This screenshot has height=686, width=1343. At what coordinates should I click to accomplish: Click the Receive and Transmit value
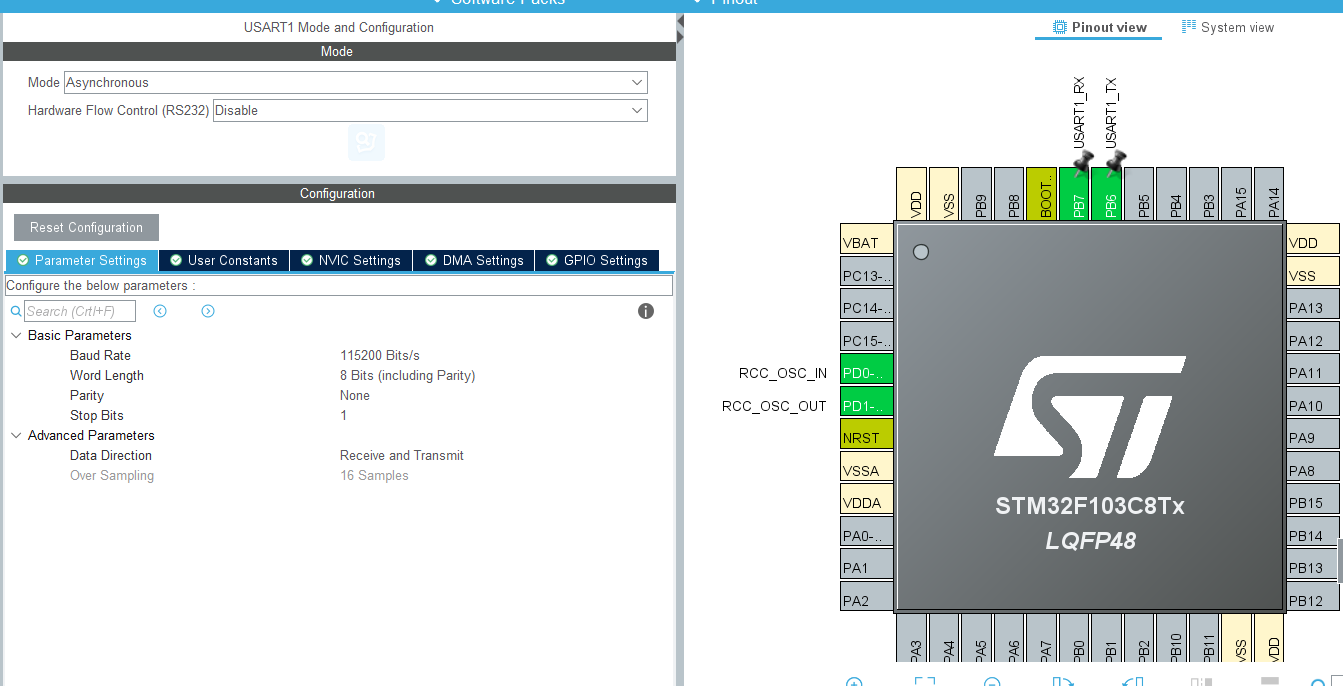[402, 455]
